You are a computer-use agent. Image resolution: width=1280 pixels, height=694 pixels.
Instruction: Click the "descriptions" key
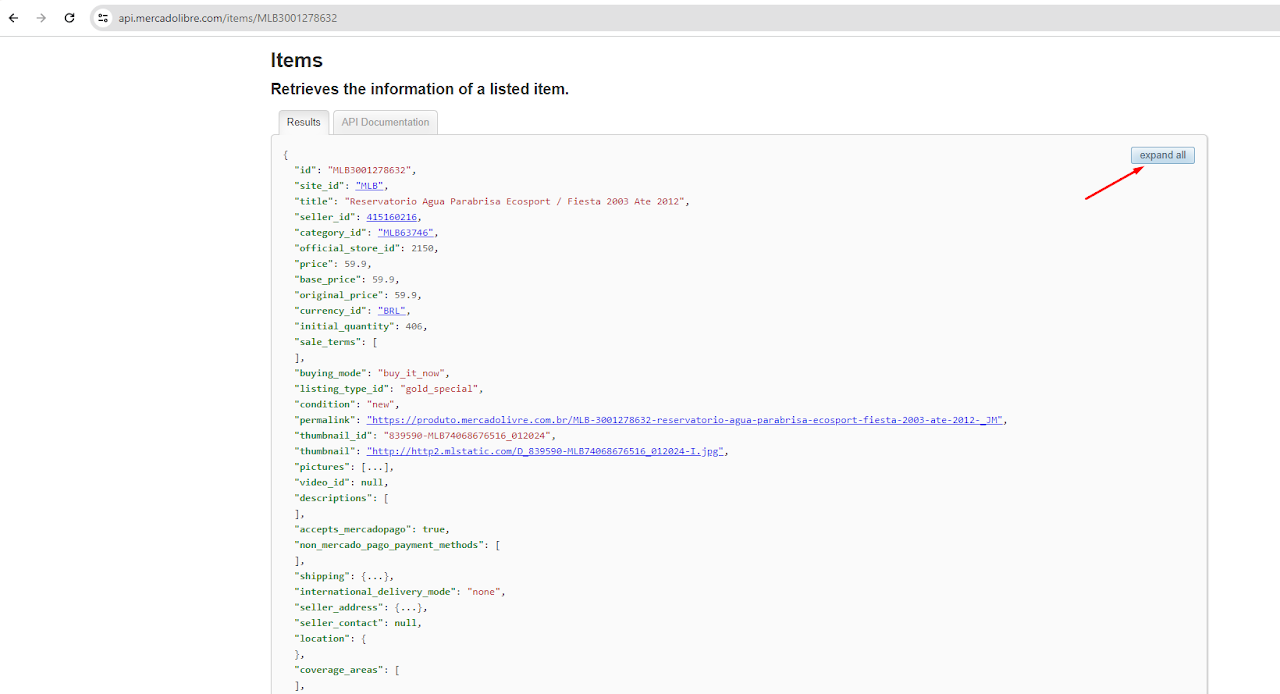coord(333,498)
